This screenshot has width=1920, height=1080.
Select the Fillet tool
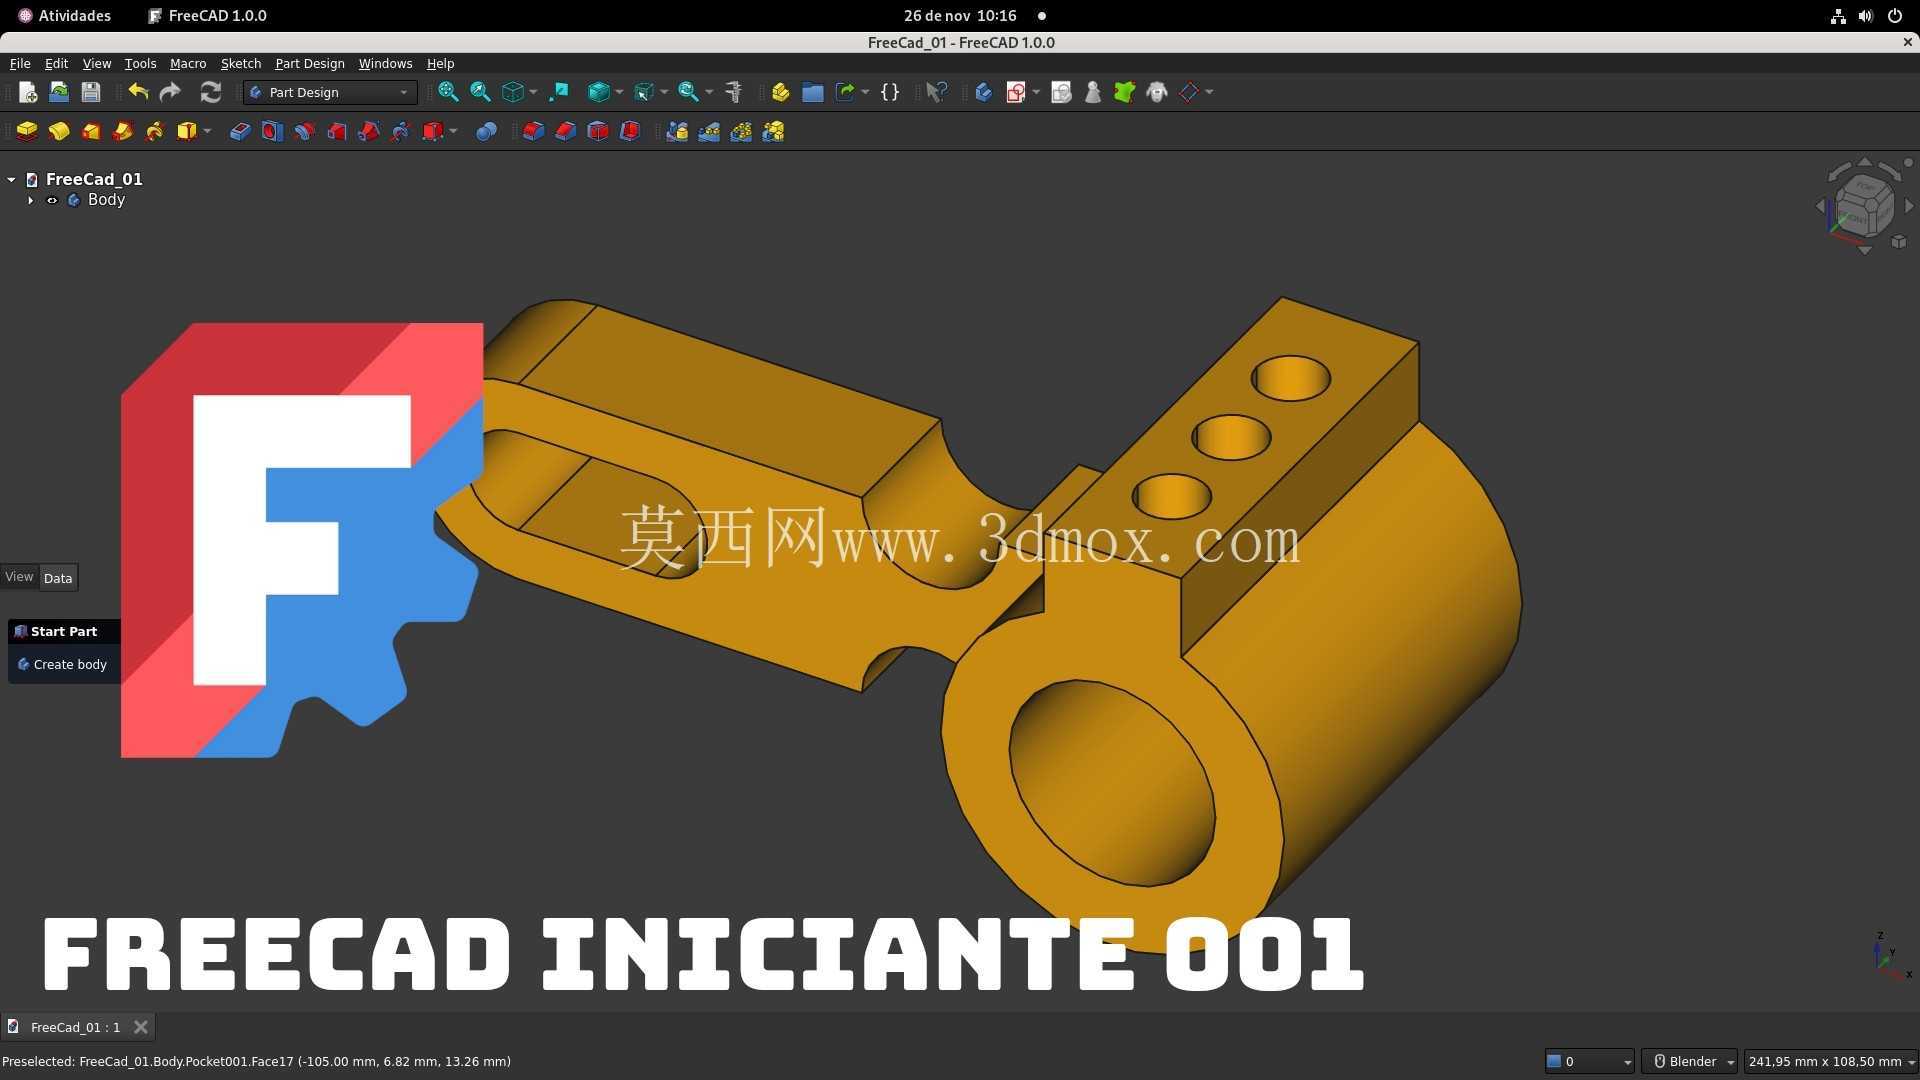(x=533, y=131)
